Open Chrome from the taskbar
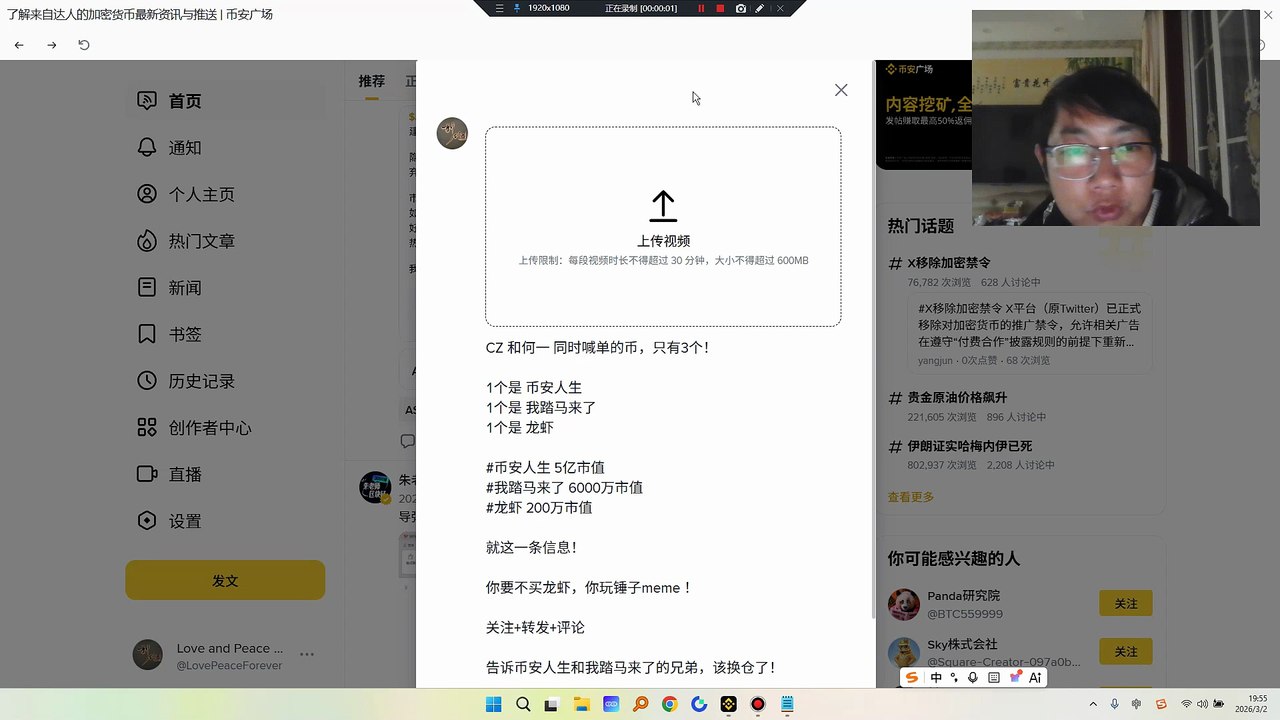Screen dimensions: 1280x720 [x=669, y=704]
